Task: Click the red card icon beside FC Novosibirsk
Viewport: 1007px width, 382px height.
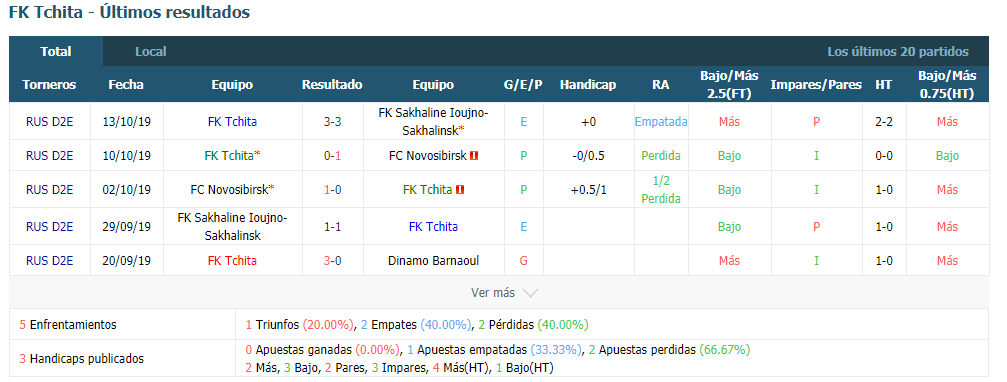Action: click(x=475, y=155)
